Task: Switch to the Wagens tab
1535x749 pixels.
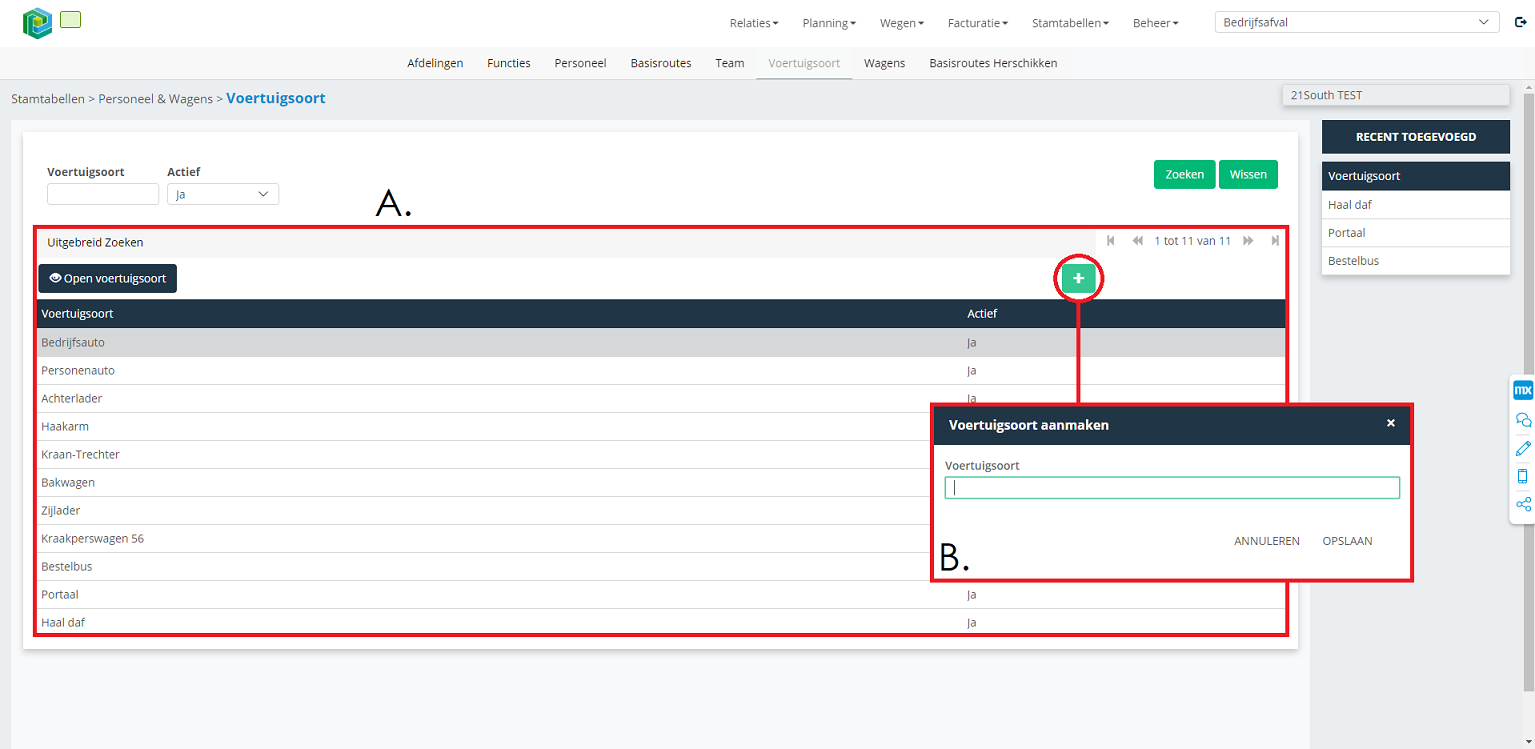Action: 885,63
